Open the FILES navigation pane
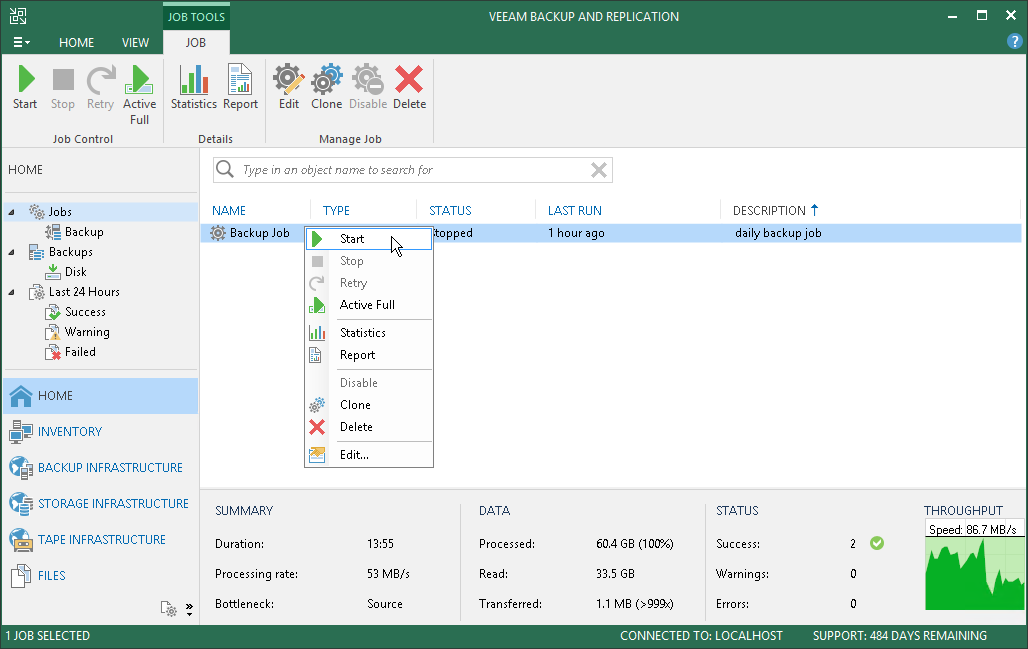Screen dimensions: 1028x649 point(101,576)
